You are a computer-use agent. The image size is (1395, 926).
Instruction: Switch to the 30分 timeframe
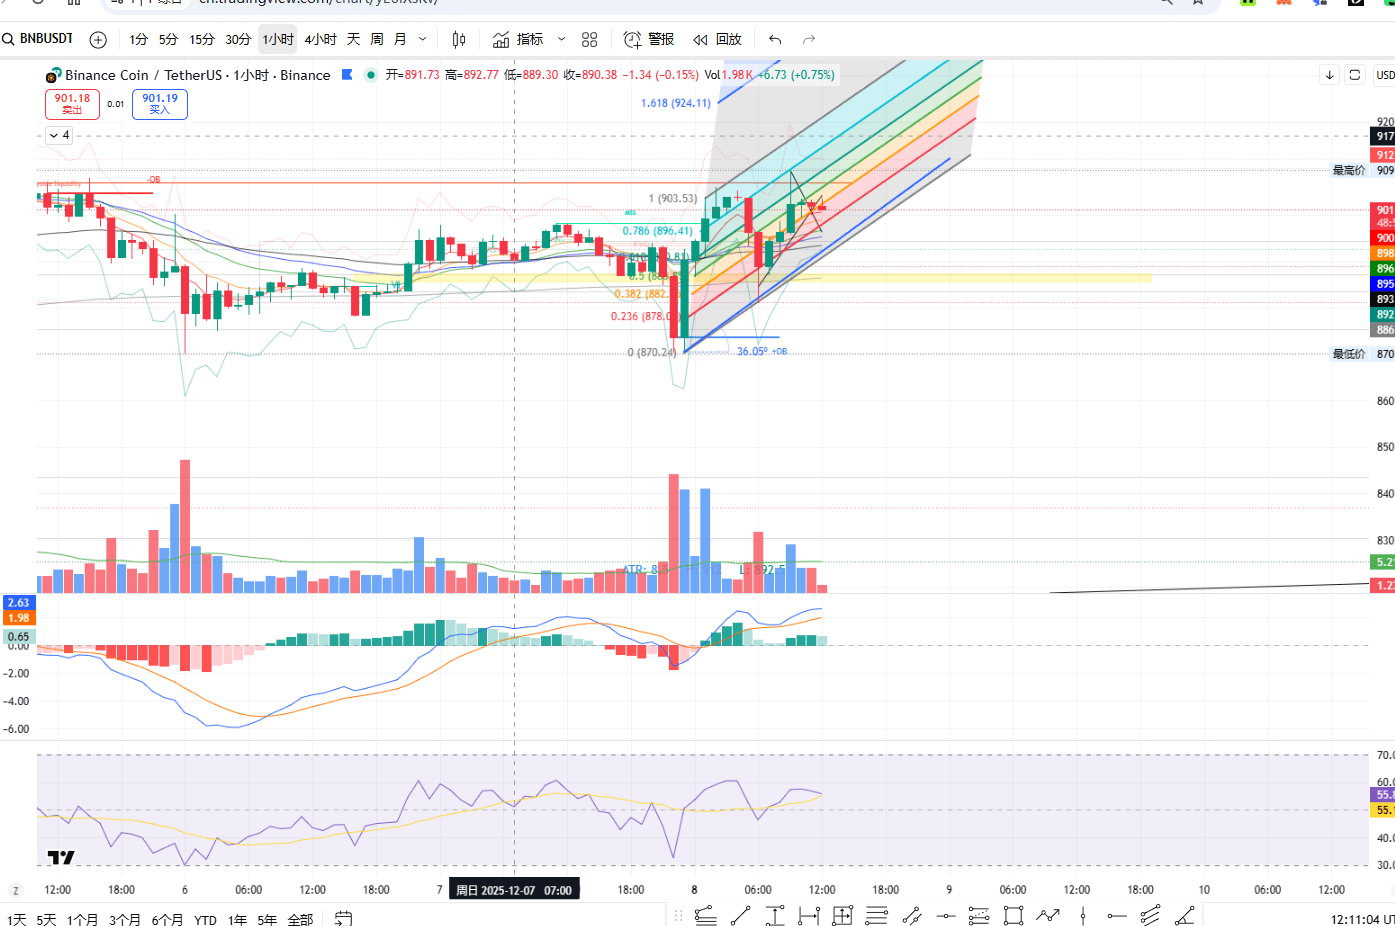click(238, 39)
